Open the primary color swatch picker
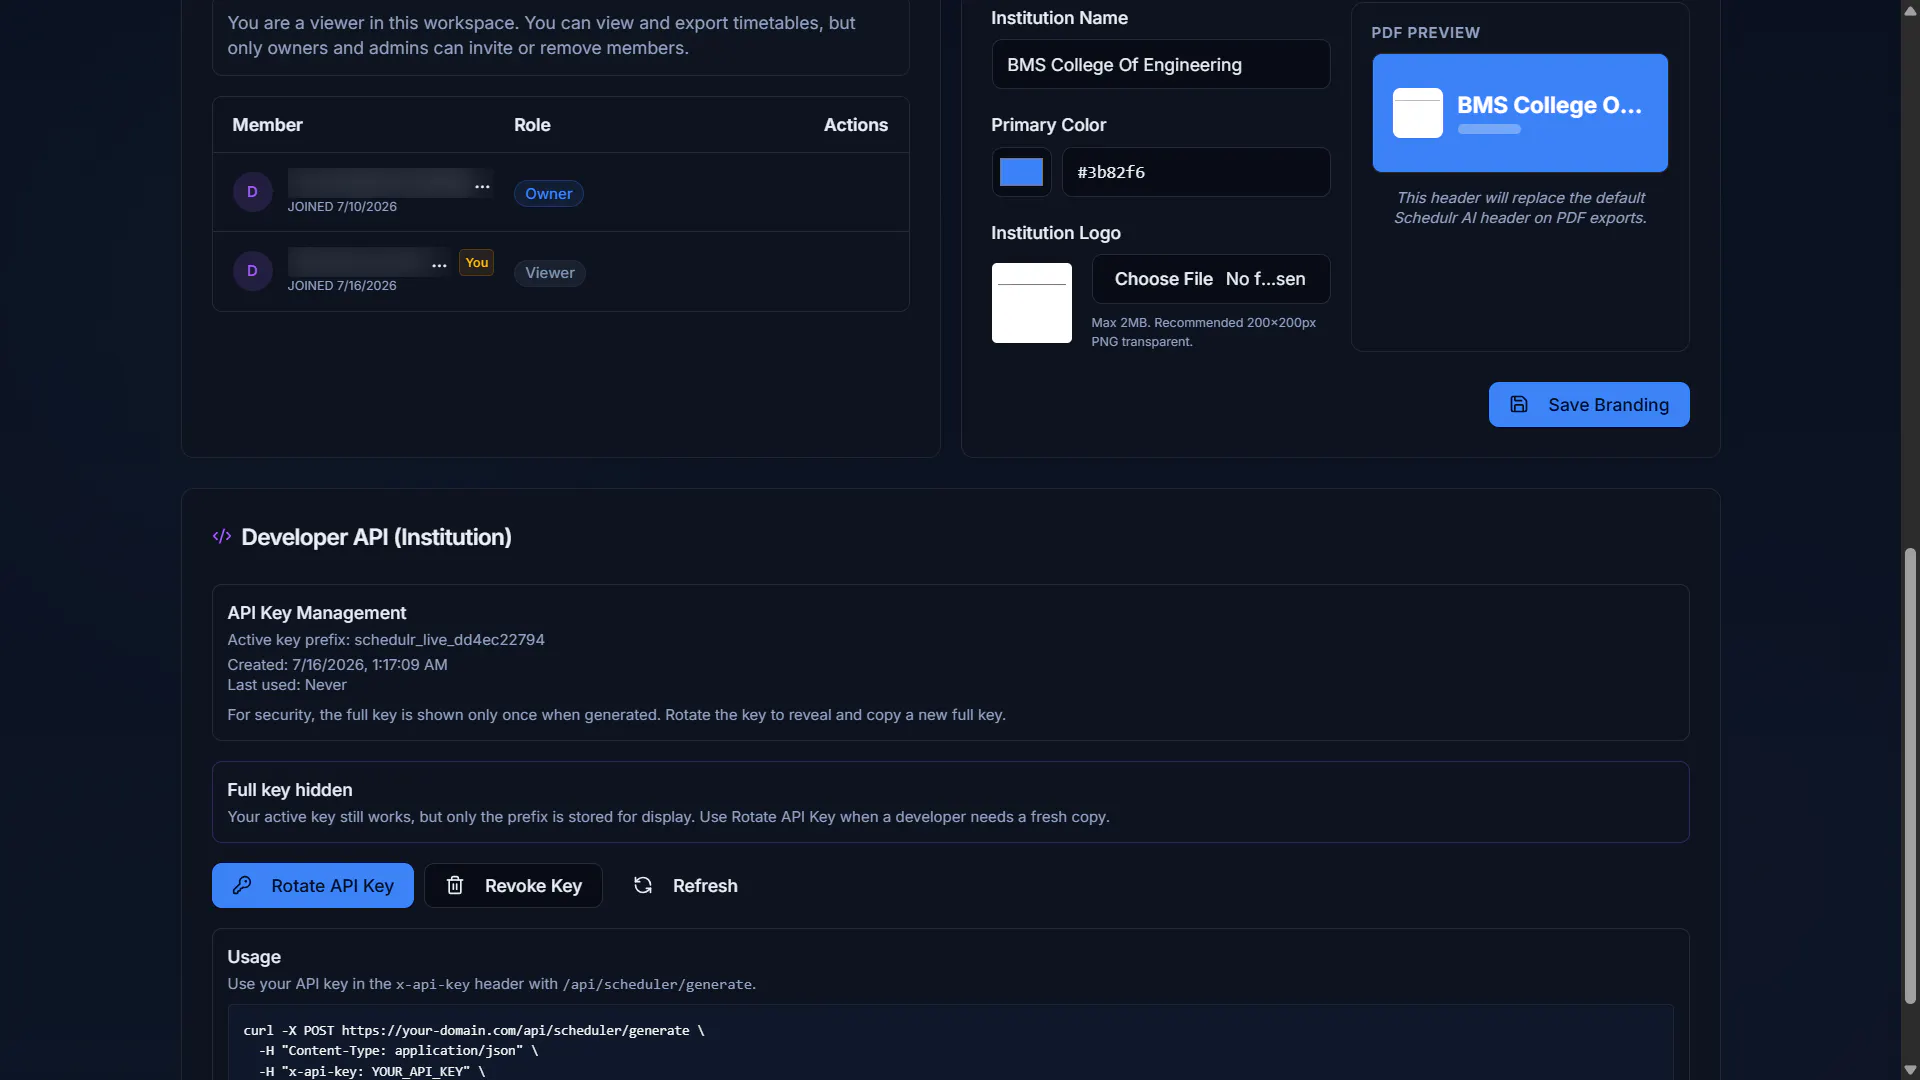The image size is (1920, 1080). (x=1021, y=172)
